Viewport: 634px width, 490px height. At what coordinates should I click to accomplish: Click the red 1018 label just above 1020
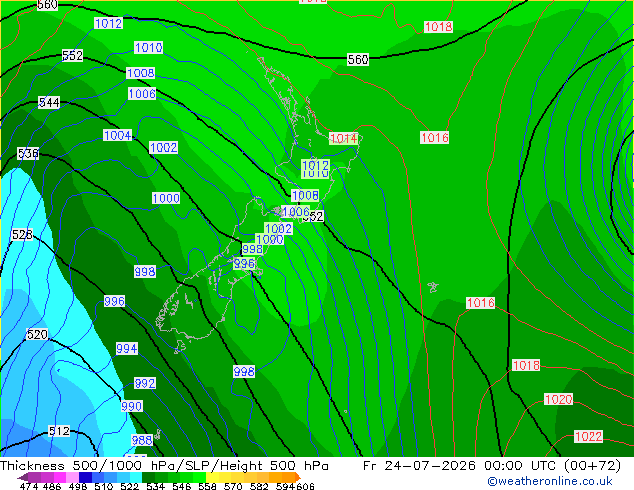click(526, 365)
